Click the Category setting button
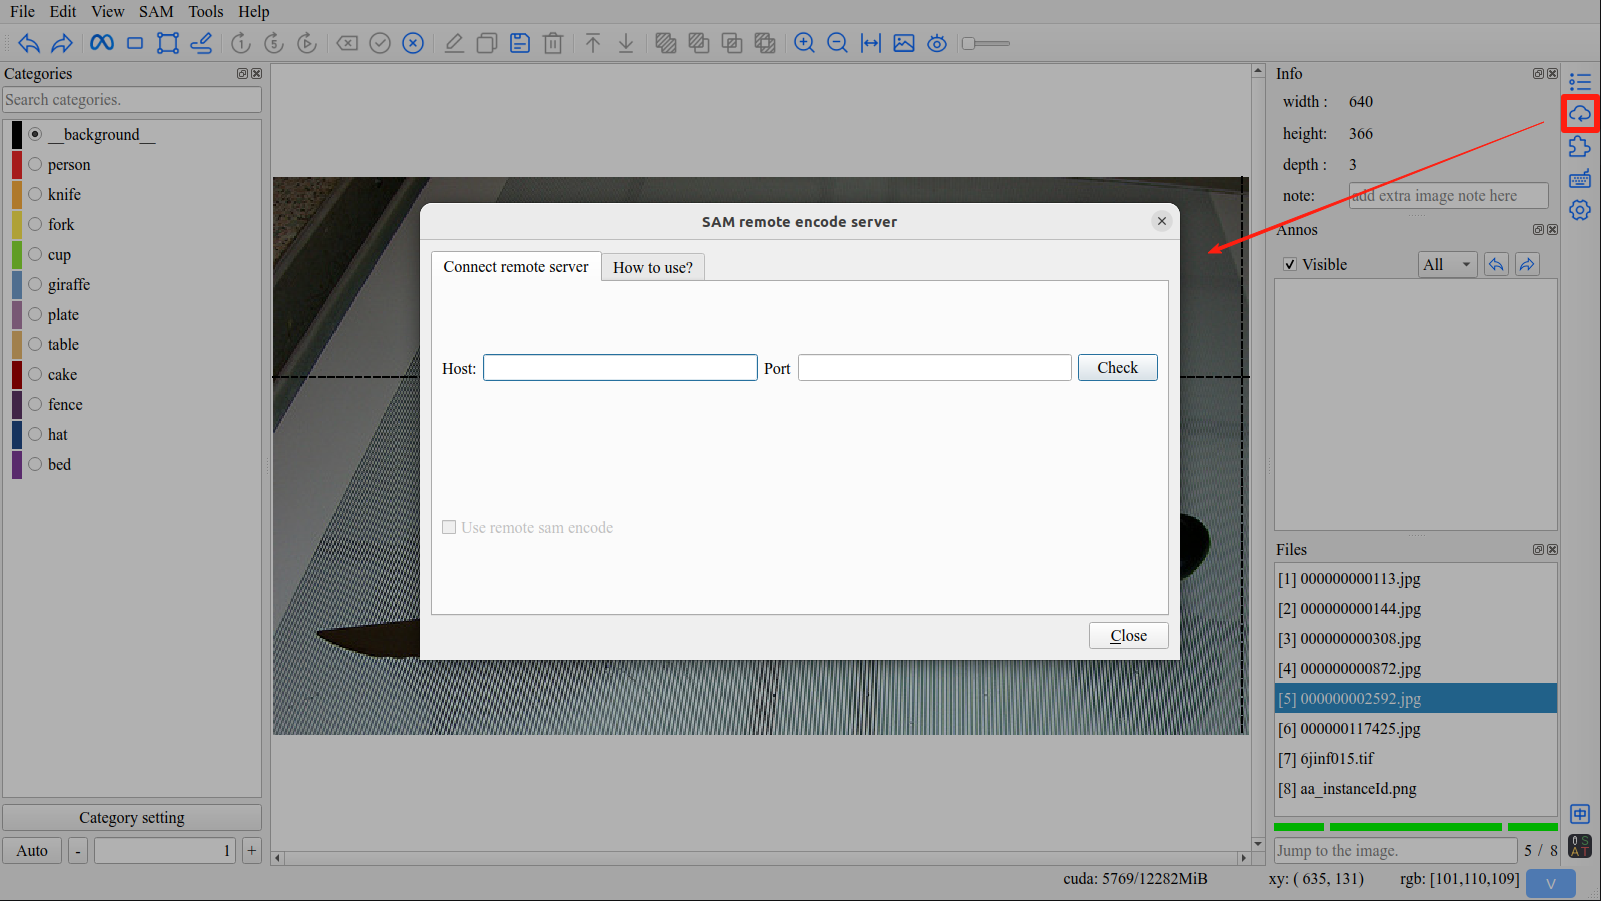 pos(132,817)
